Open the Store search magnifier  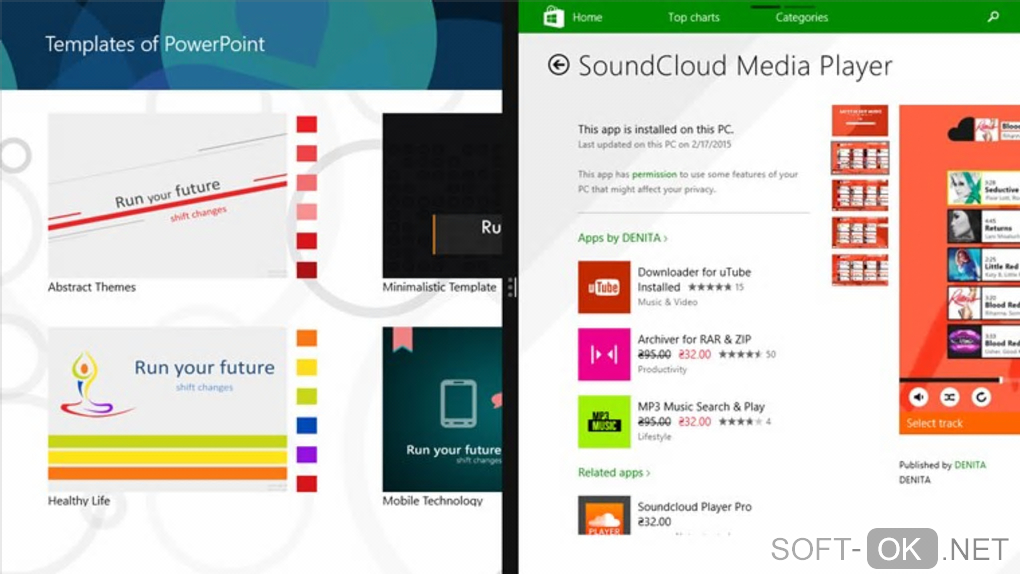(993, 17)
